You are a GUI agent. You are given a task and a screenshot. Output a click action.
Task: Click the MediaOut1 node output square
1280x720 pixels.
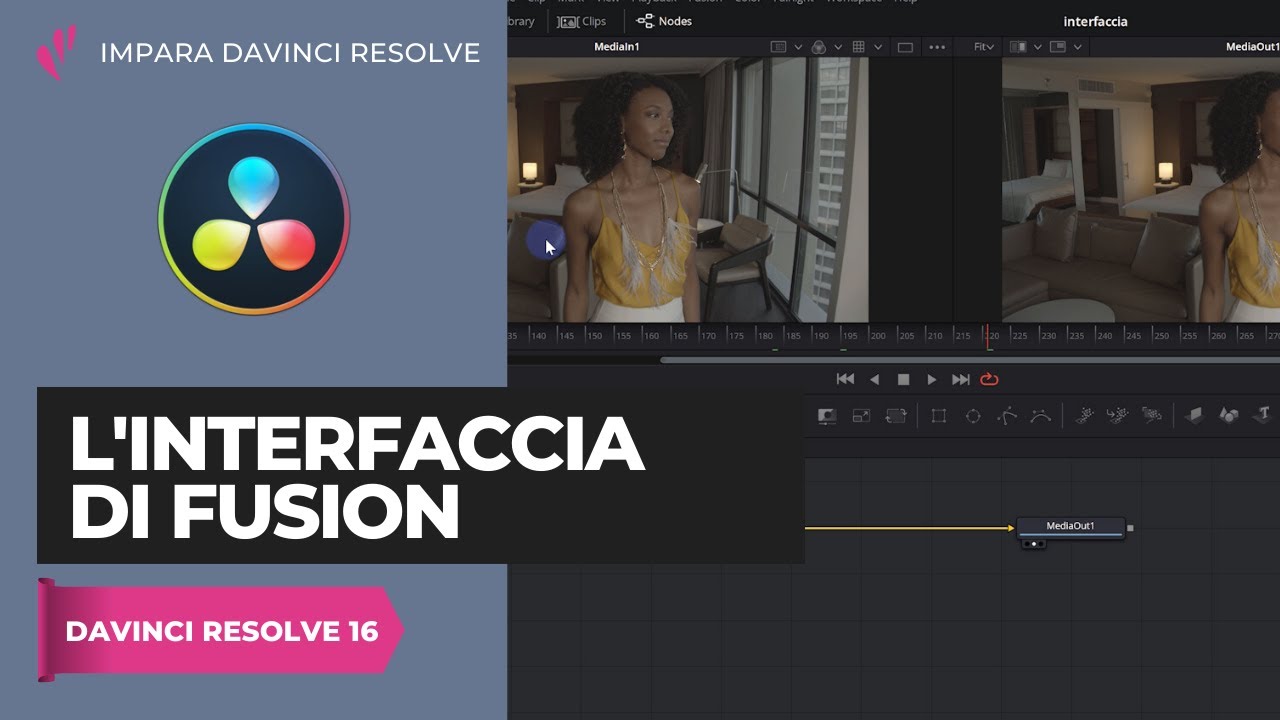coord(1130,527)
